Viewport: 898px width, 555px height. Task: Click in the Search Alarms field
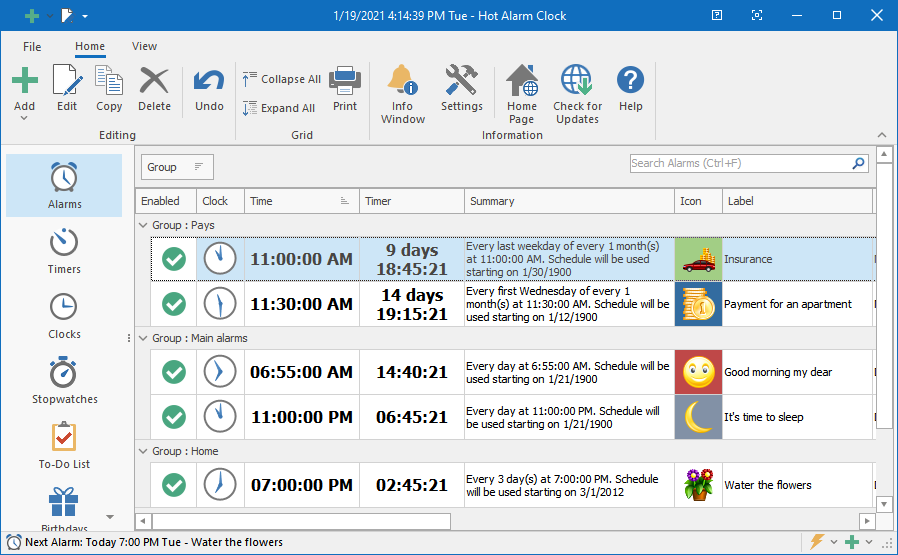[x=738, y=163]
